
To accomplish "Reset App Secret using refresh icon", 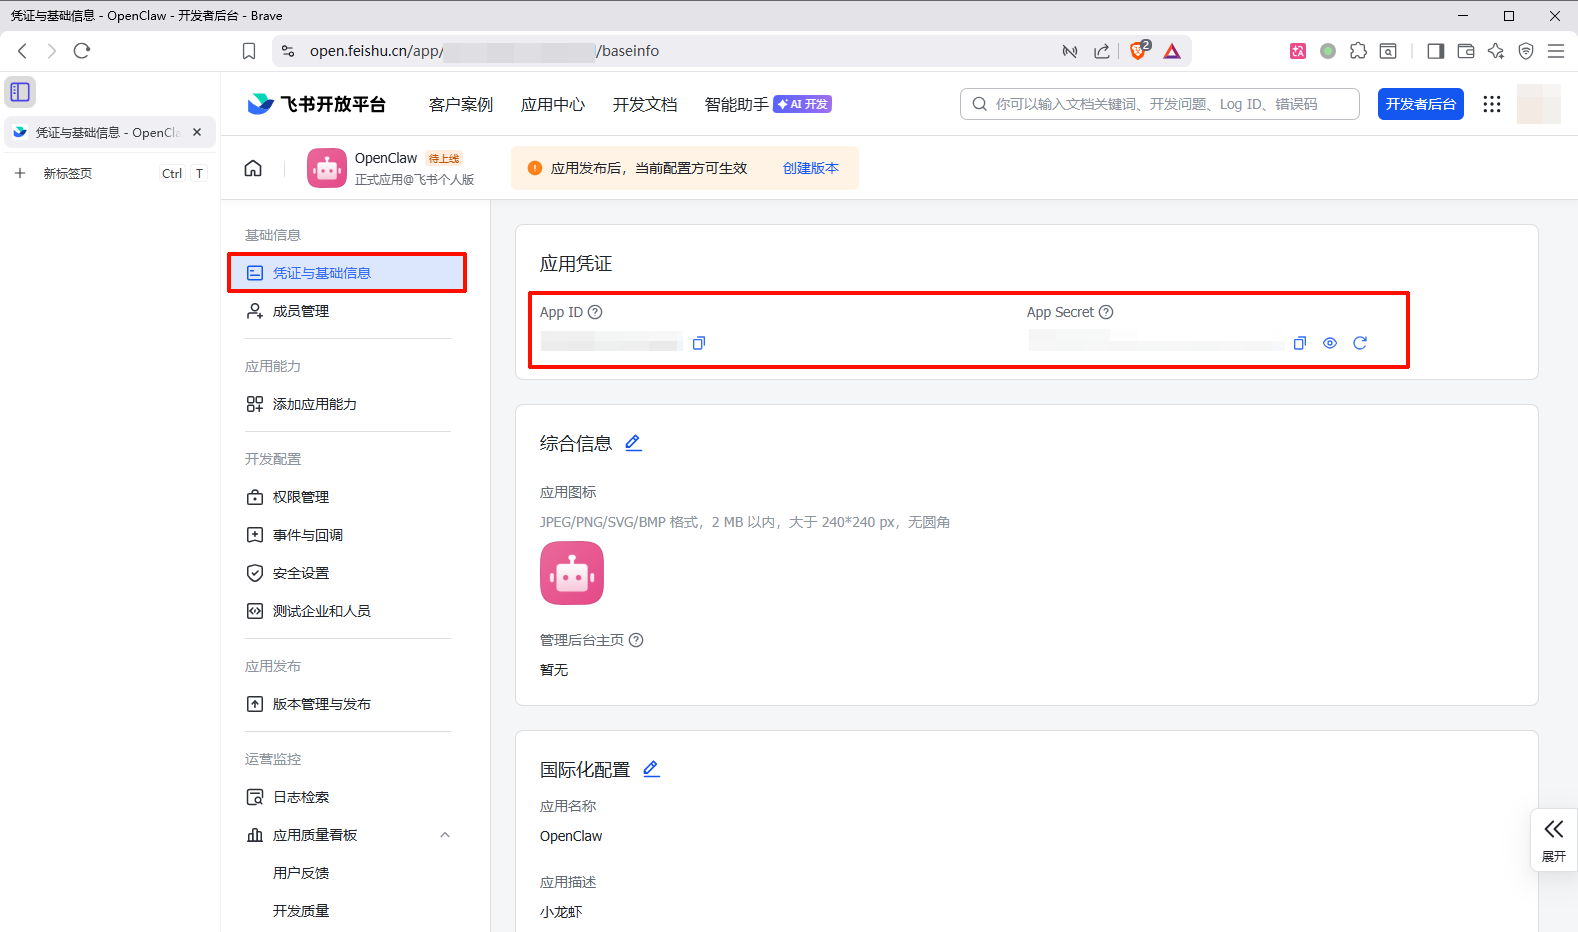I will click(x=1360, y=343).
